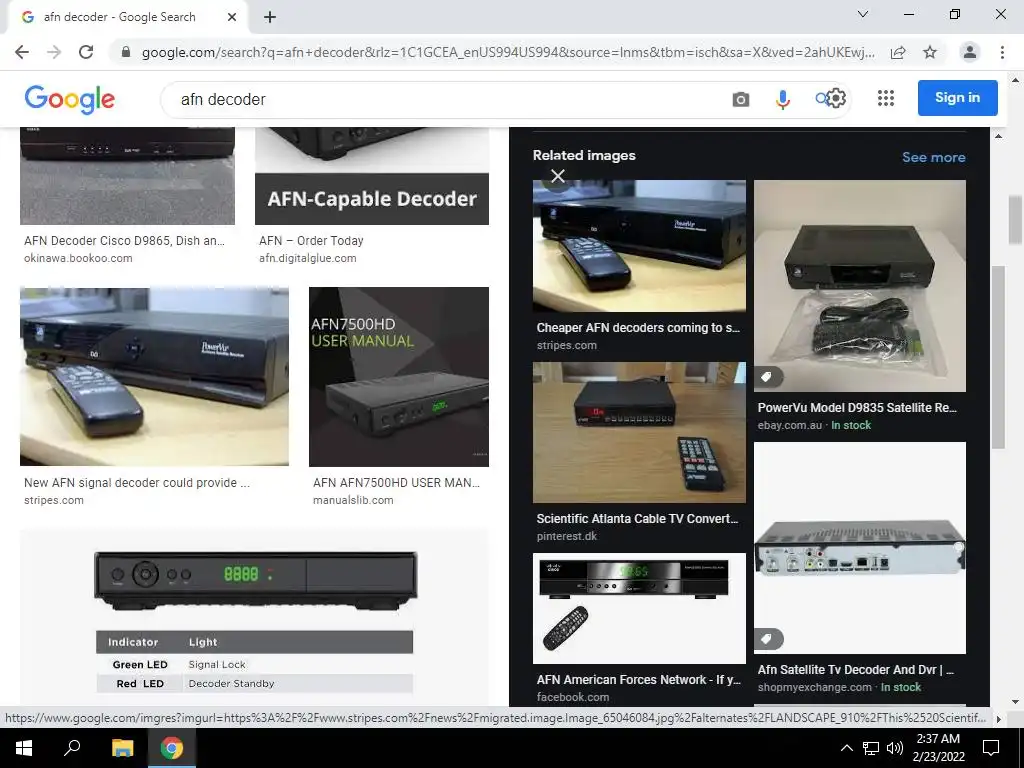Open the Windows Start menu
This screenshot has width=1024, height=768.
tap(24, 748)
